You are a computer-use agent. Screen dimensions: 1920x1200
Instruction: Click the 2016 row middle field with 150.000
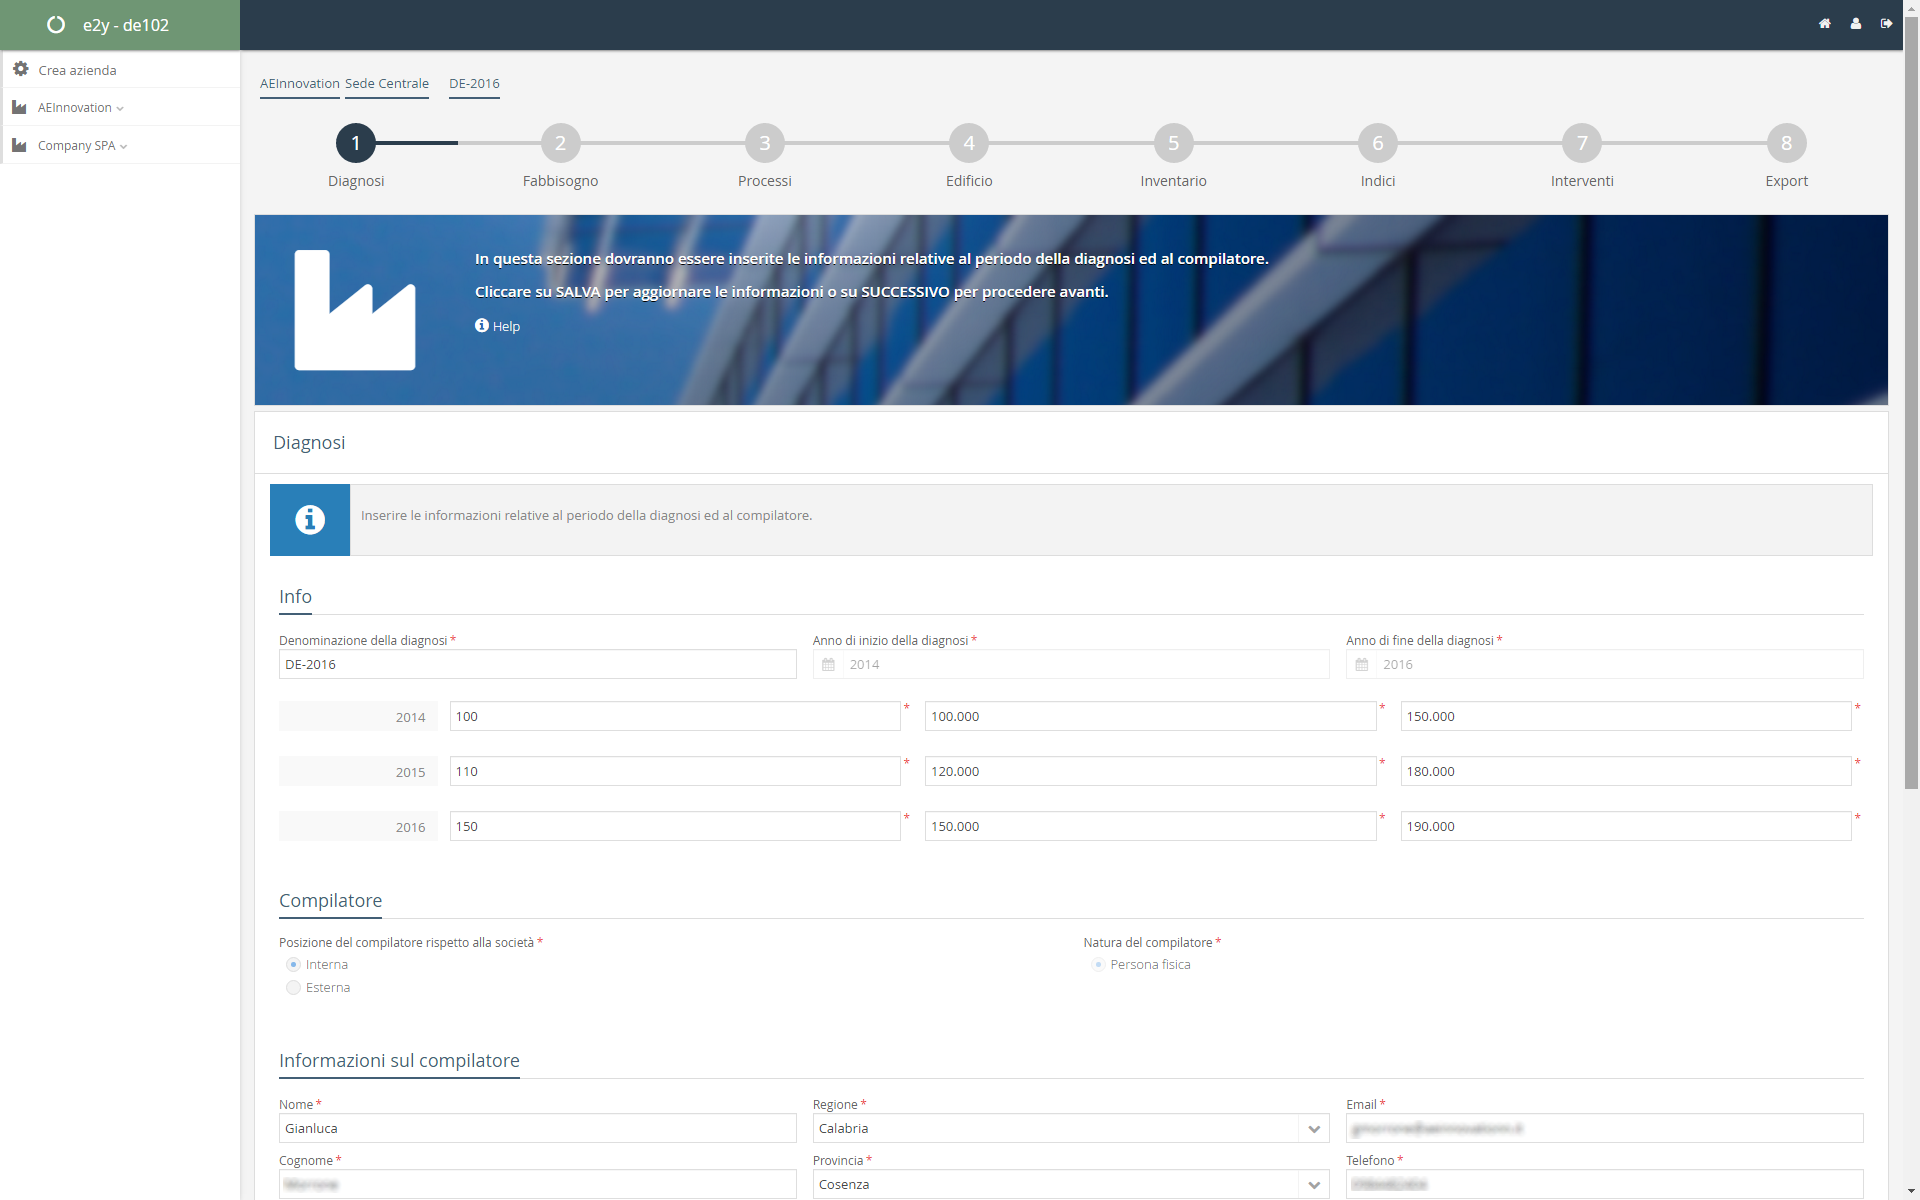click(x=1150, y=826)
